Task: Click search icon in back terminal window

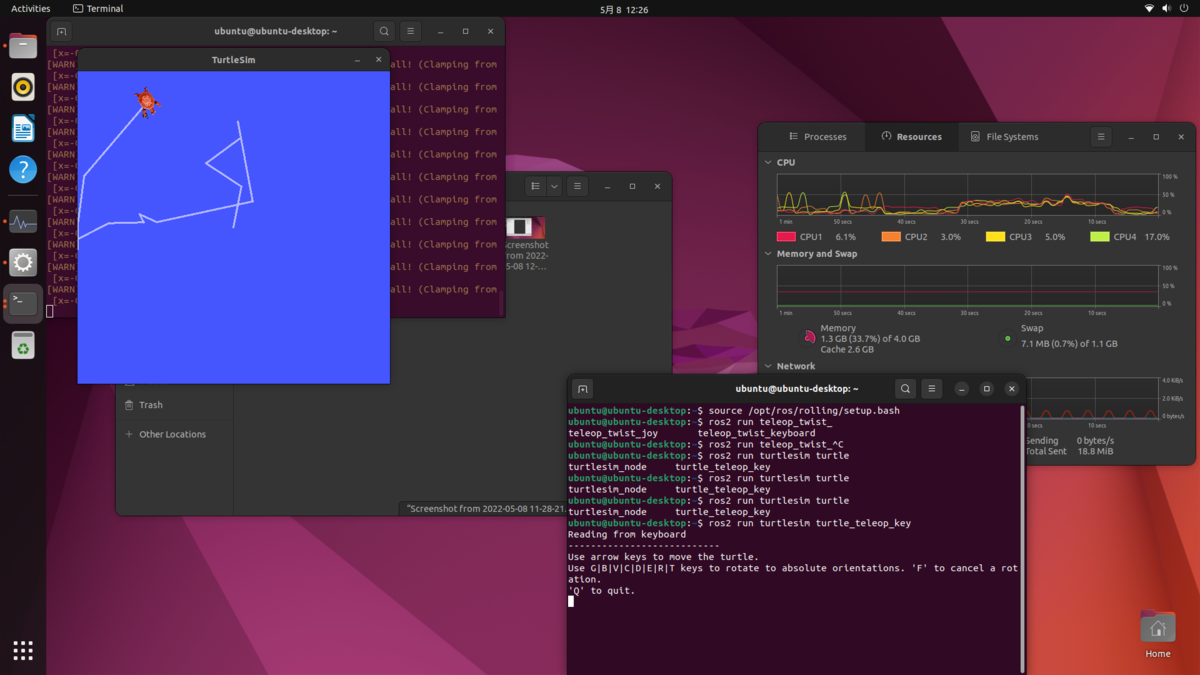Action: coord(384,32)
